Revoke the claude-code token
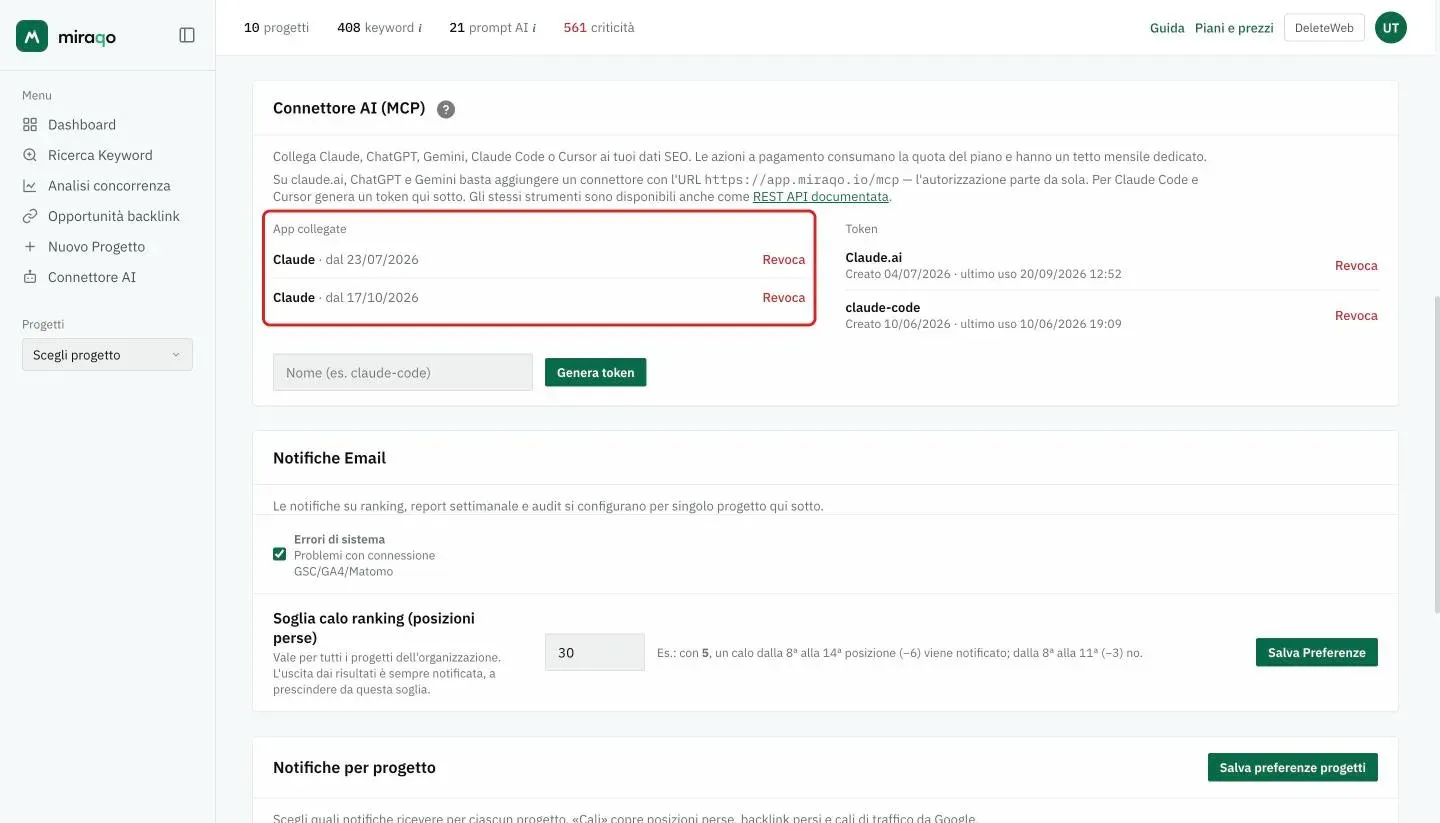 [1356, 315]
